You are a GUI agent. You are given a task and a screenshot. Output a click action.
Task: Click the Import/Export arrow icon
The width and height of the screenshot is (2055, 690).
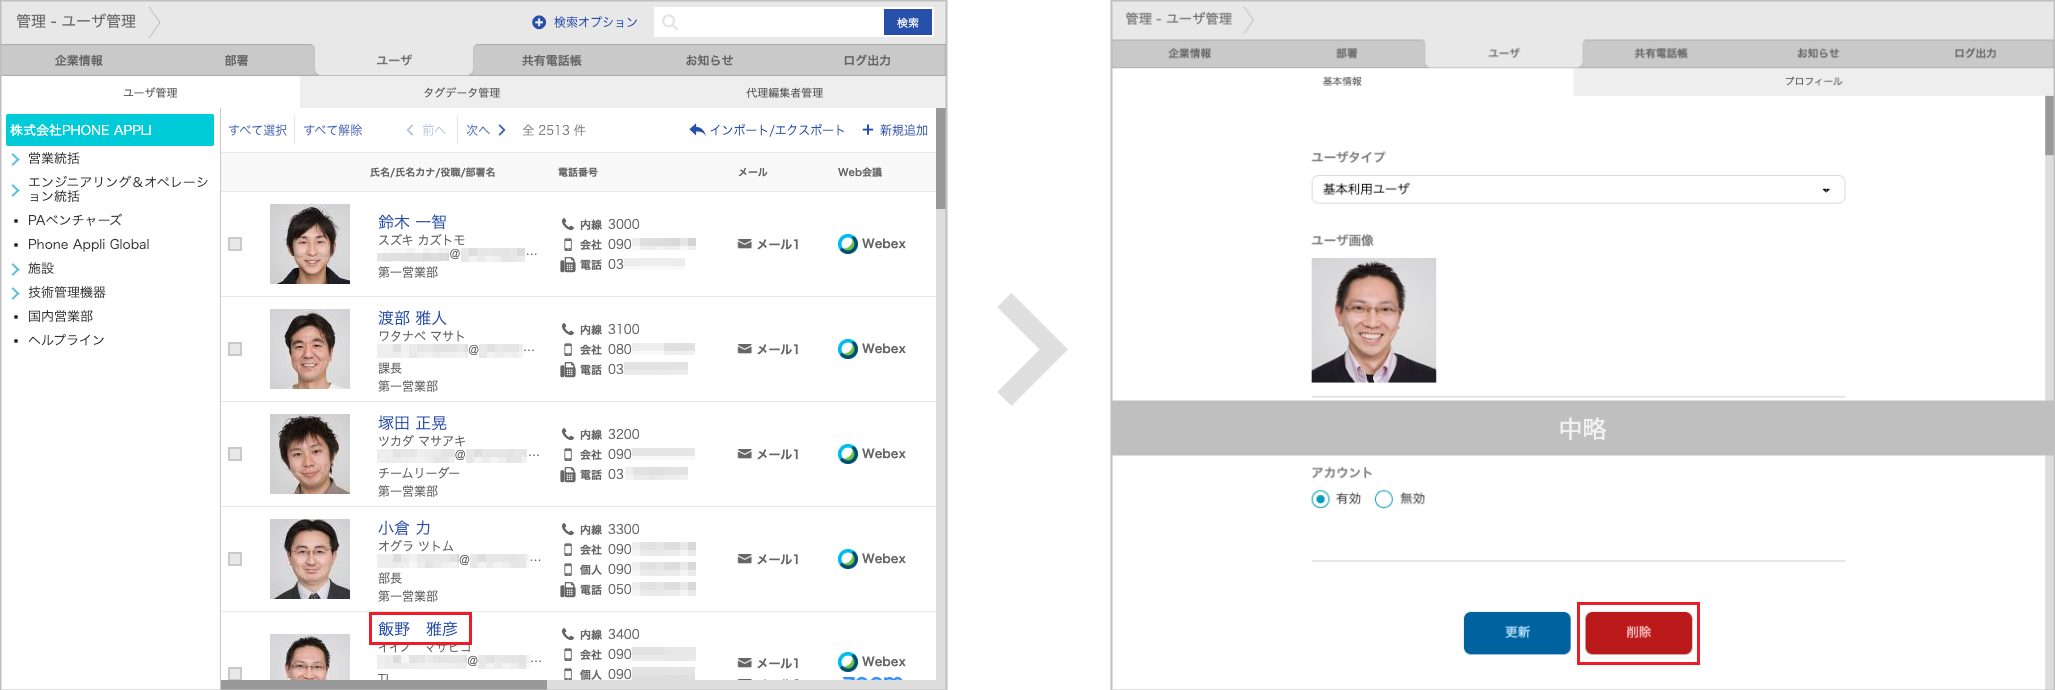tap(697, 130)
